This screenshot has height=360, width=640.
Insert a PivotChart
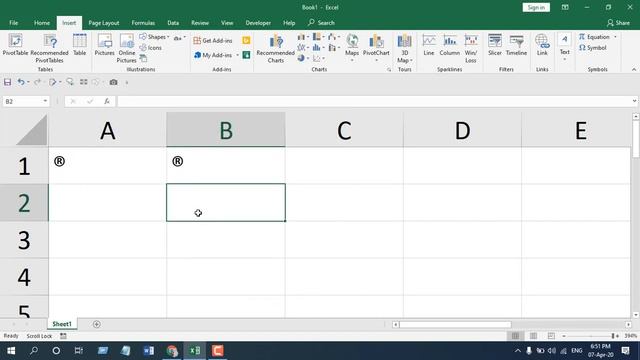(376, 46)
